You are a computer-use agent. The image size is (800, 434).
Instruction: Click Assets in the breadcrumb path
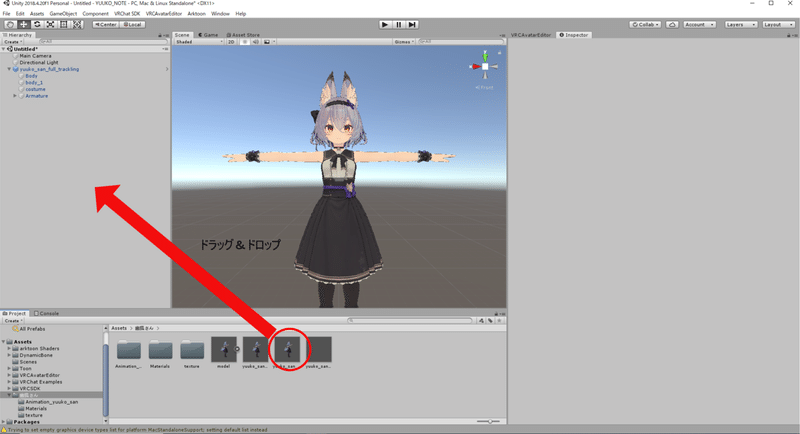click(x=119, y=328)
